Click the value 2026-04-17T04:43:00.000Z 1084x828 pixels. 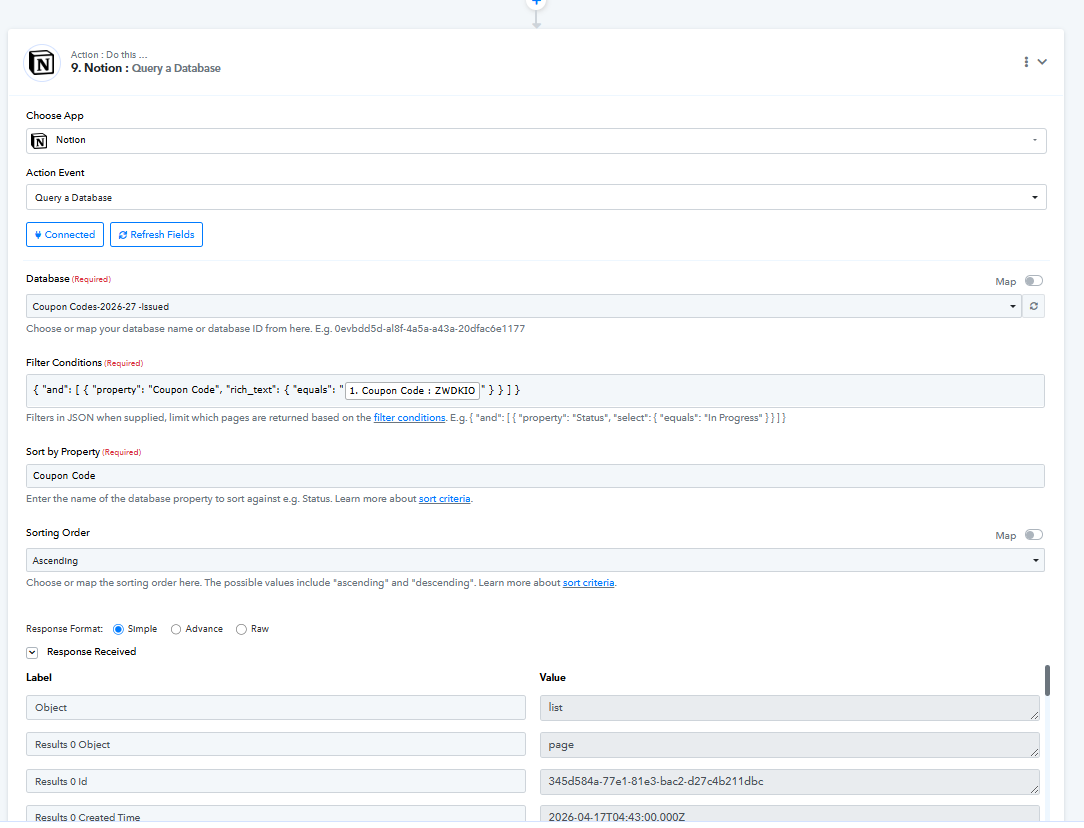789,814
